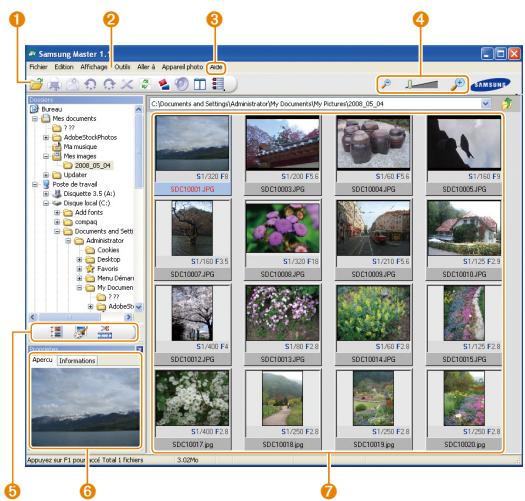Select the 2008_05_04 folder in tree
The height and width of the screenshot is (501, 525).
point(92,165)
